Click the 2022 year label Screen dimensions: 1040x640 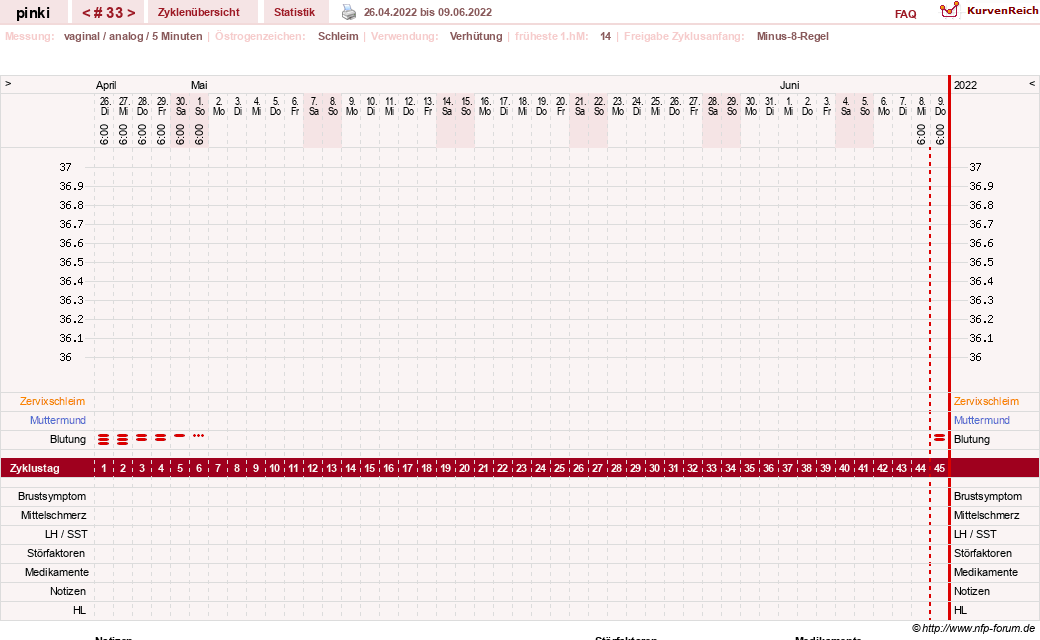[x=965, y=85]
